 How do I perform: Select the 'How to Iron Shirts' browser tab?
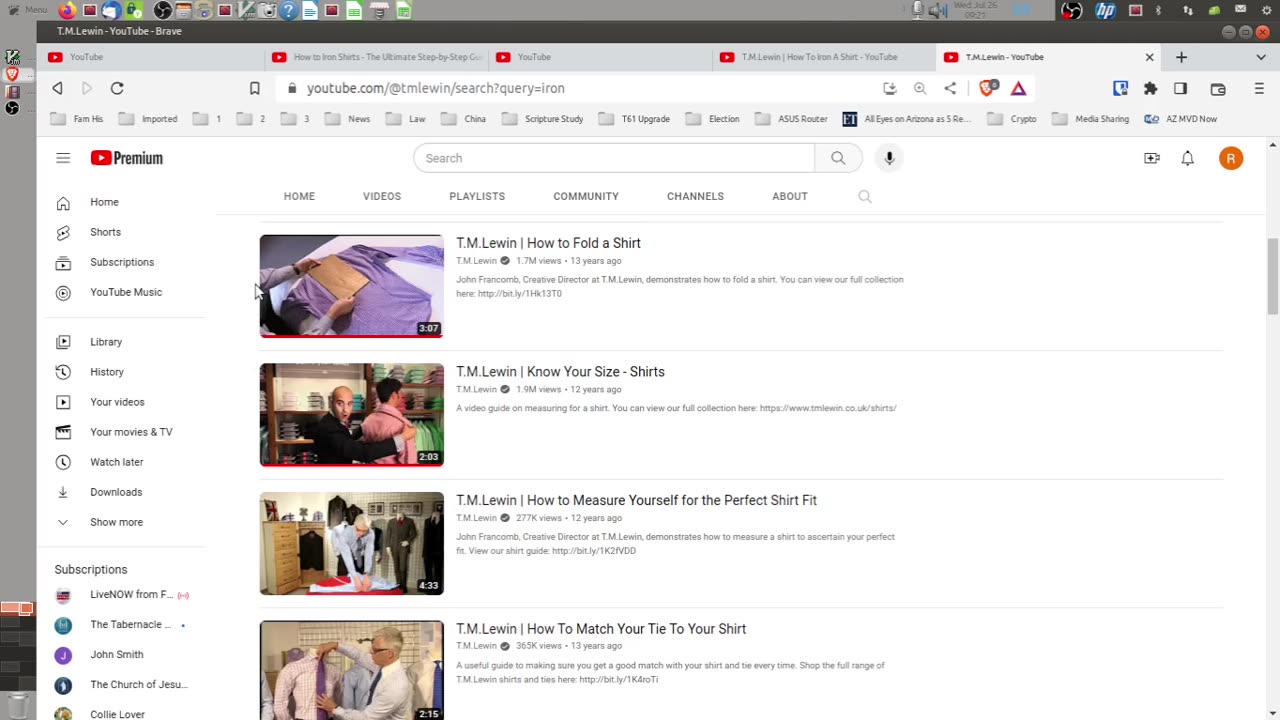[x=377, y=57]
